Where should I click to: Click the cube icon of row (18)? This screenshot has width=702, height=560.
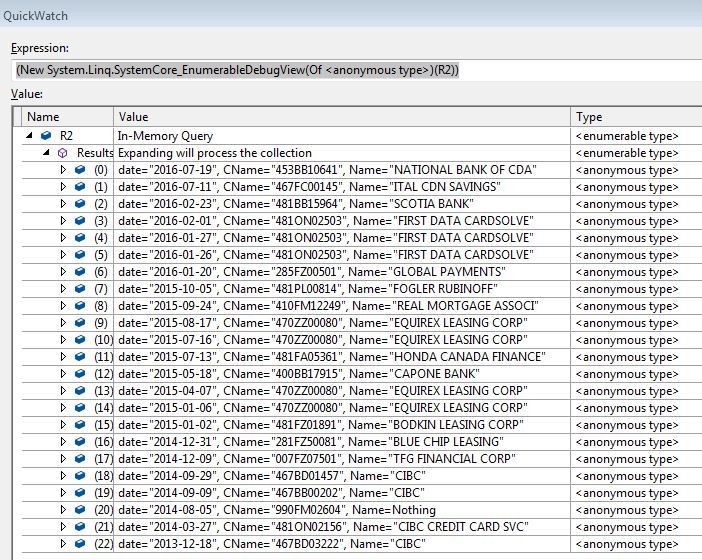80,475
